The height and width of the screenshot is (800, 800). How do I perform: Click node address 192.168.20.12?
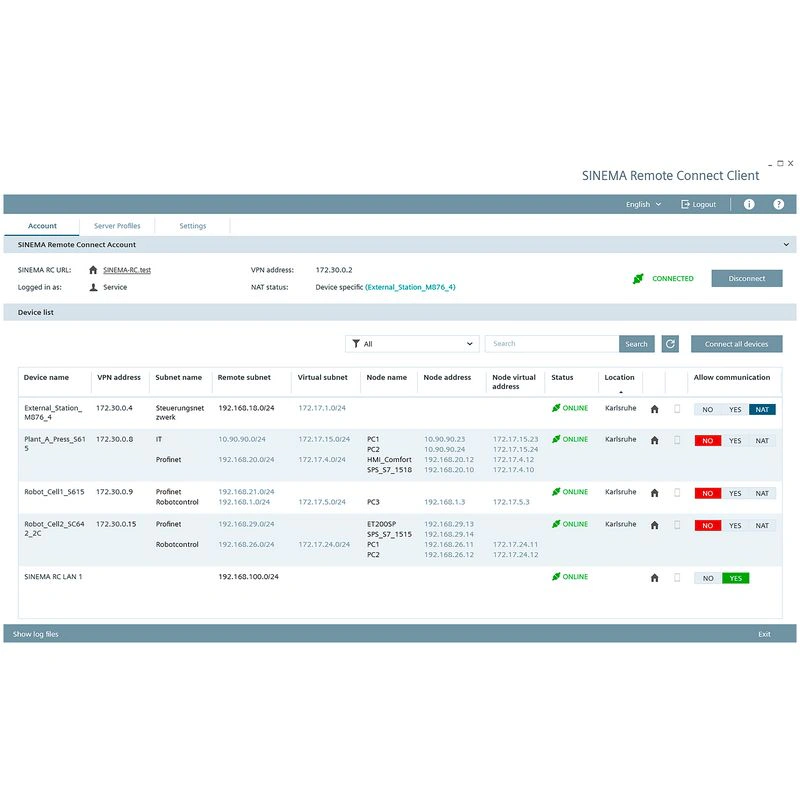coord(449,459)
